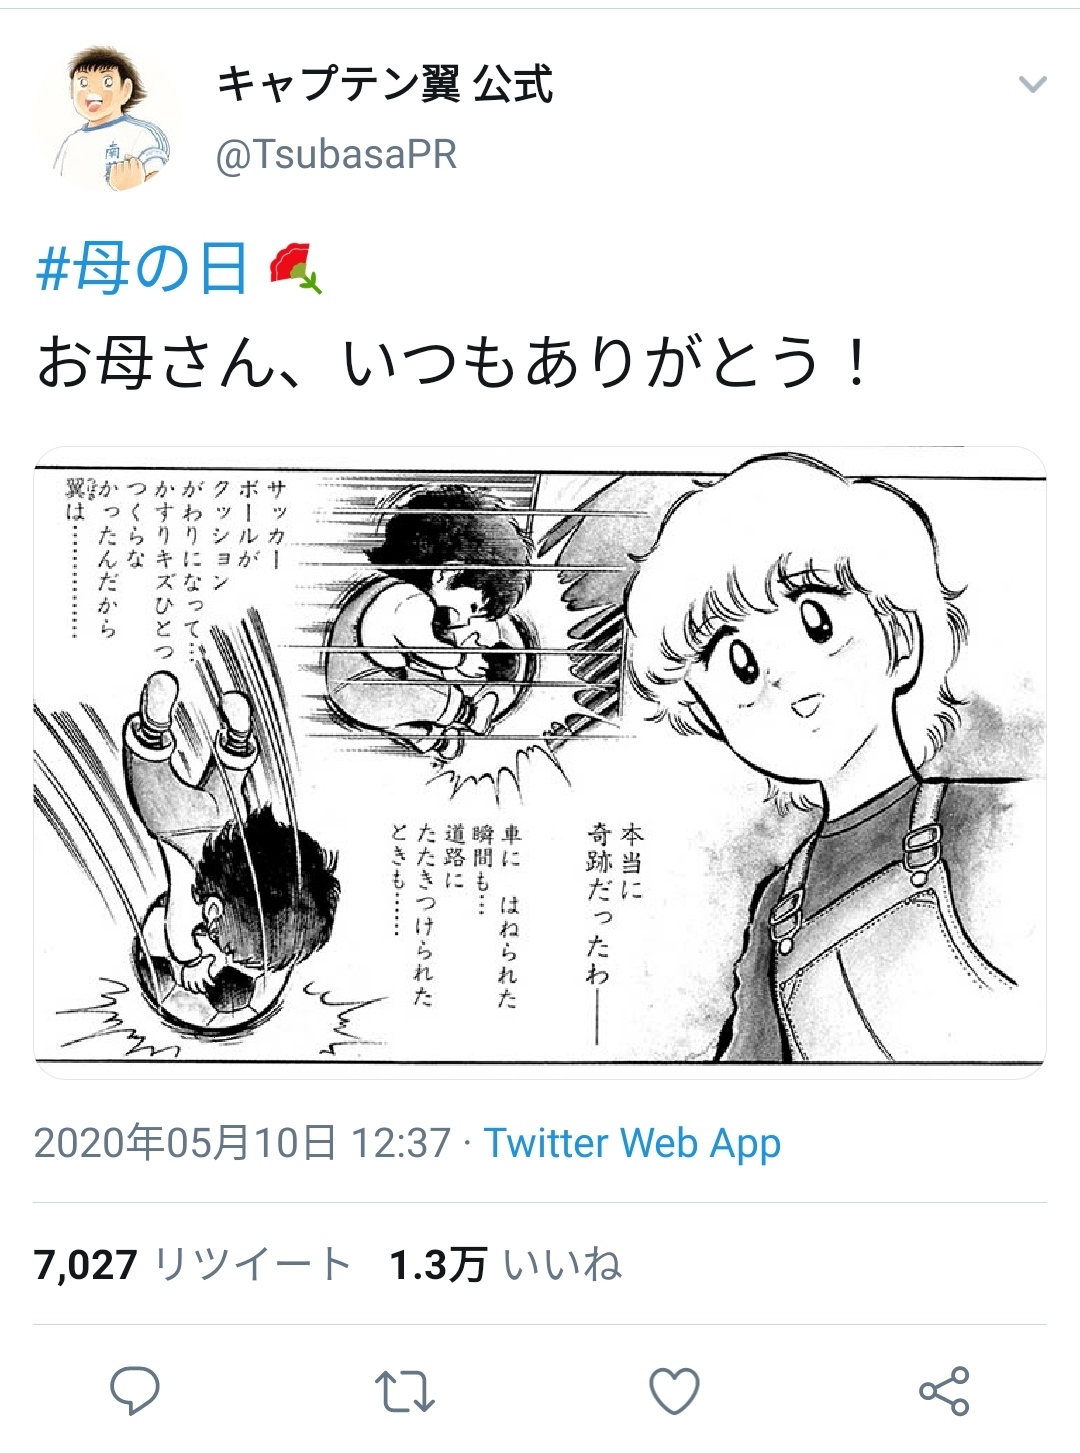Open the share icon menu
The image size is (1080, 1453).
pyautogui.click(x=945, y=1391)
